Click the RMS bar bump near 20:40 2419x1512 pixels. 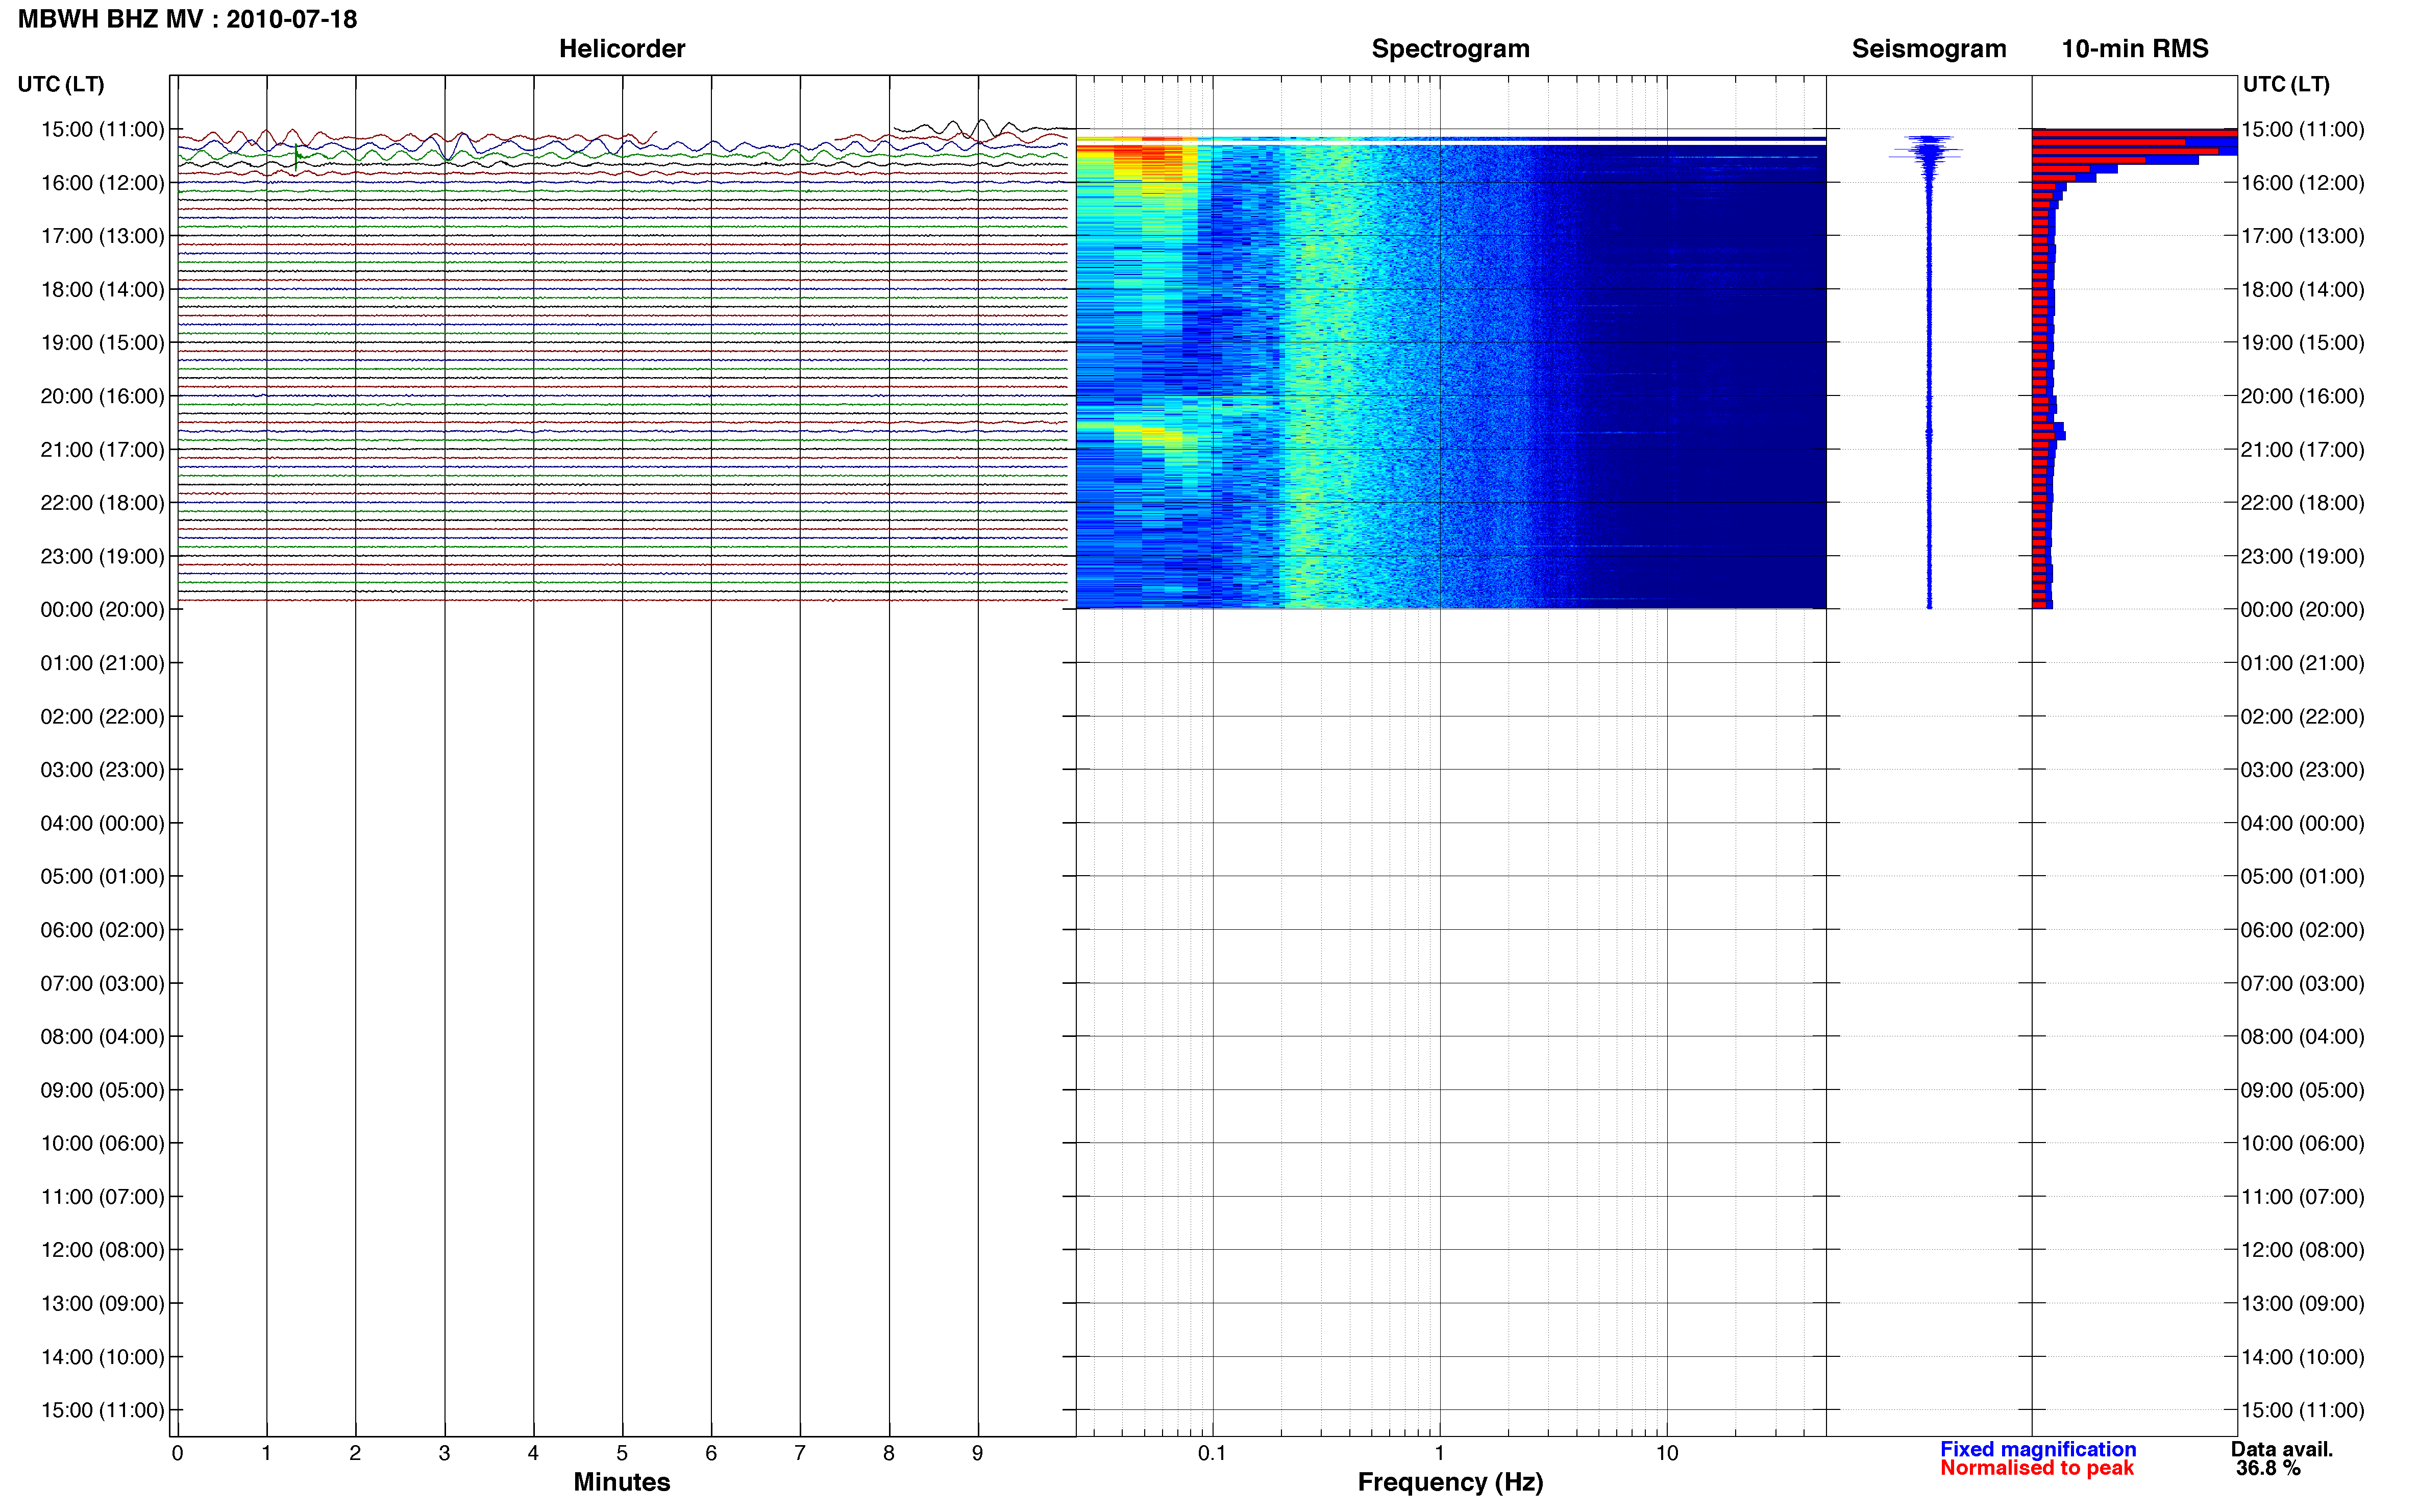click(2048, 431)
